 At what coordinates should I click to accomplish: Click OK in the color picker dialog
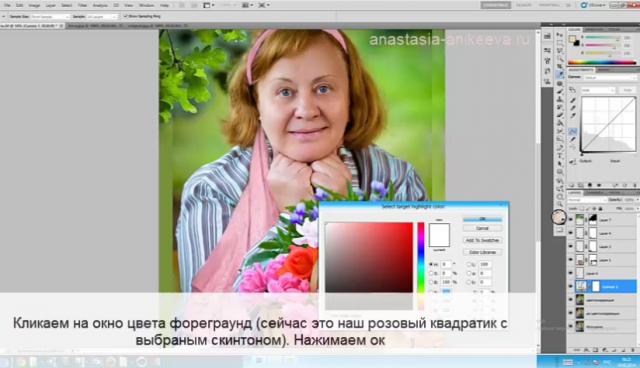coord(482,219)
